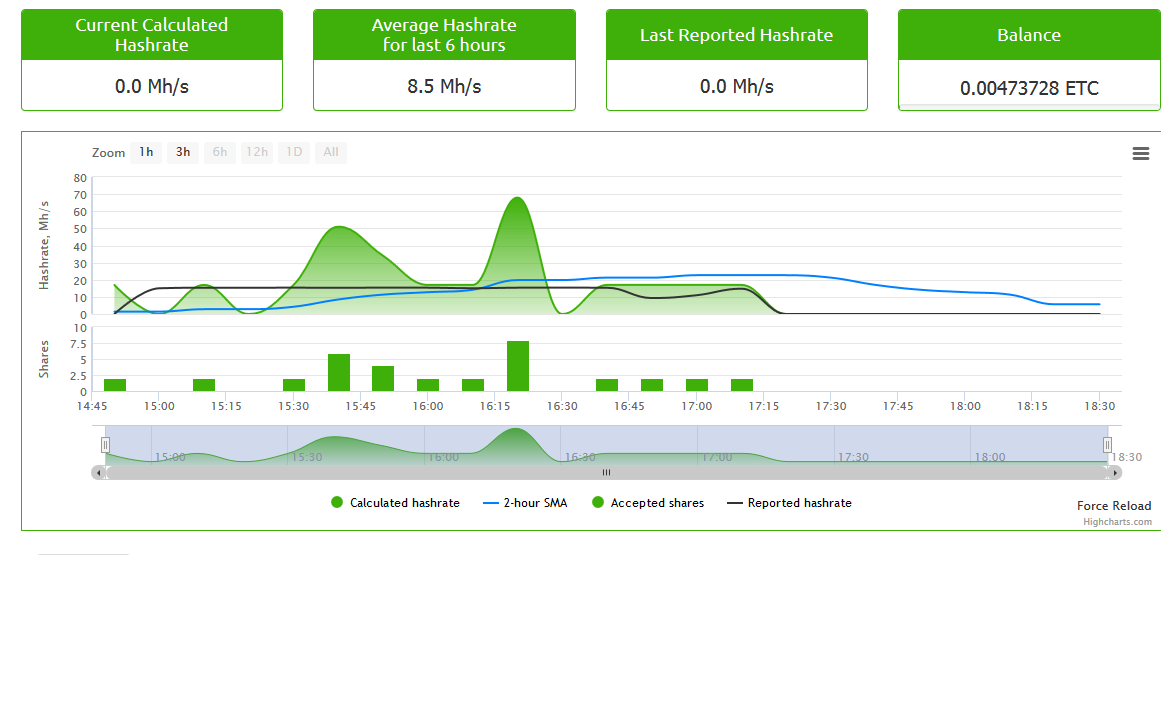Click the Balance value panel
The height and width of the screenshot is (702, 1176).
(1029, 86)
